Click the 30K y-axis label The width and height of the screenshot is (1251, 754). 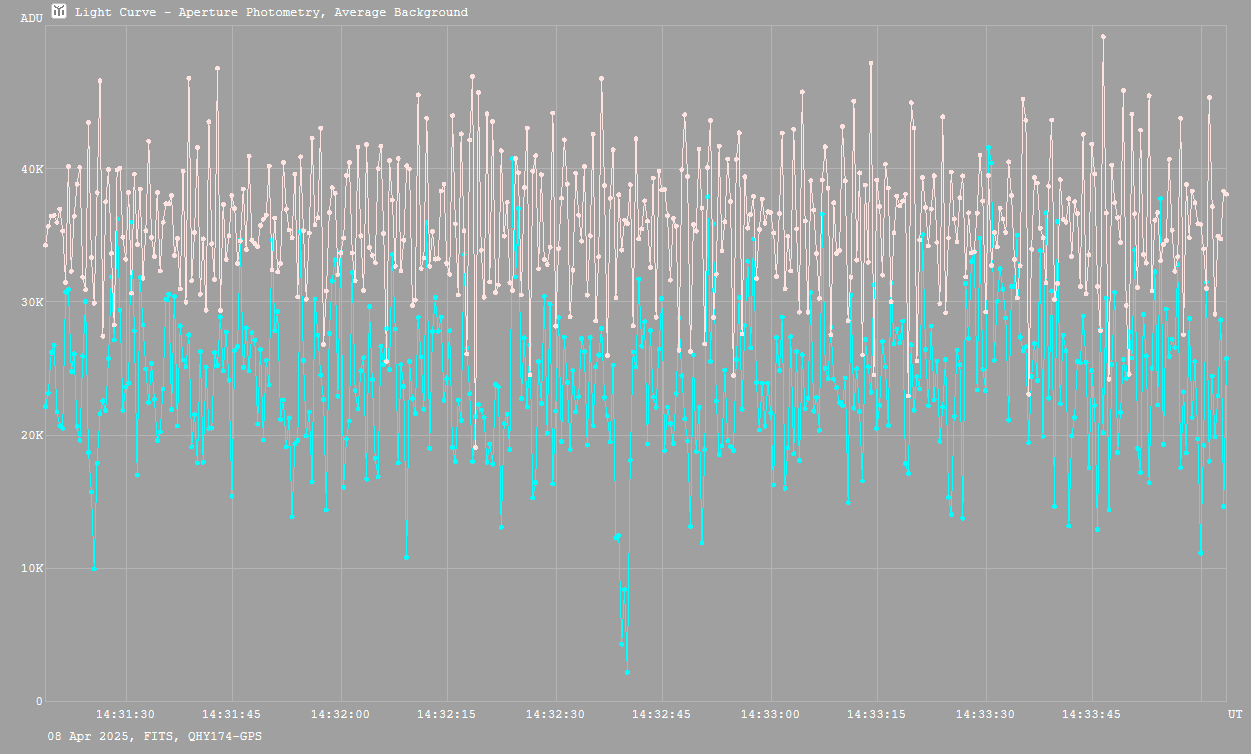tap(32, 302)
